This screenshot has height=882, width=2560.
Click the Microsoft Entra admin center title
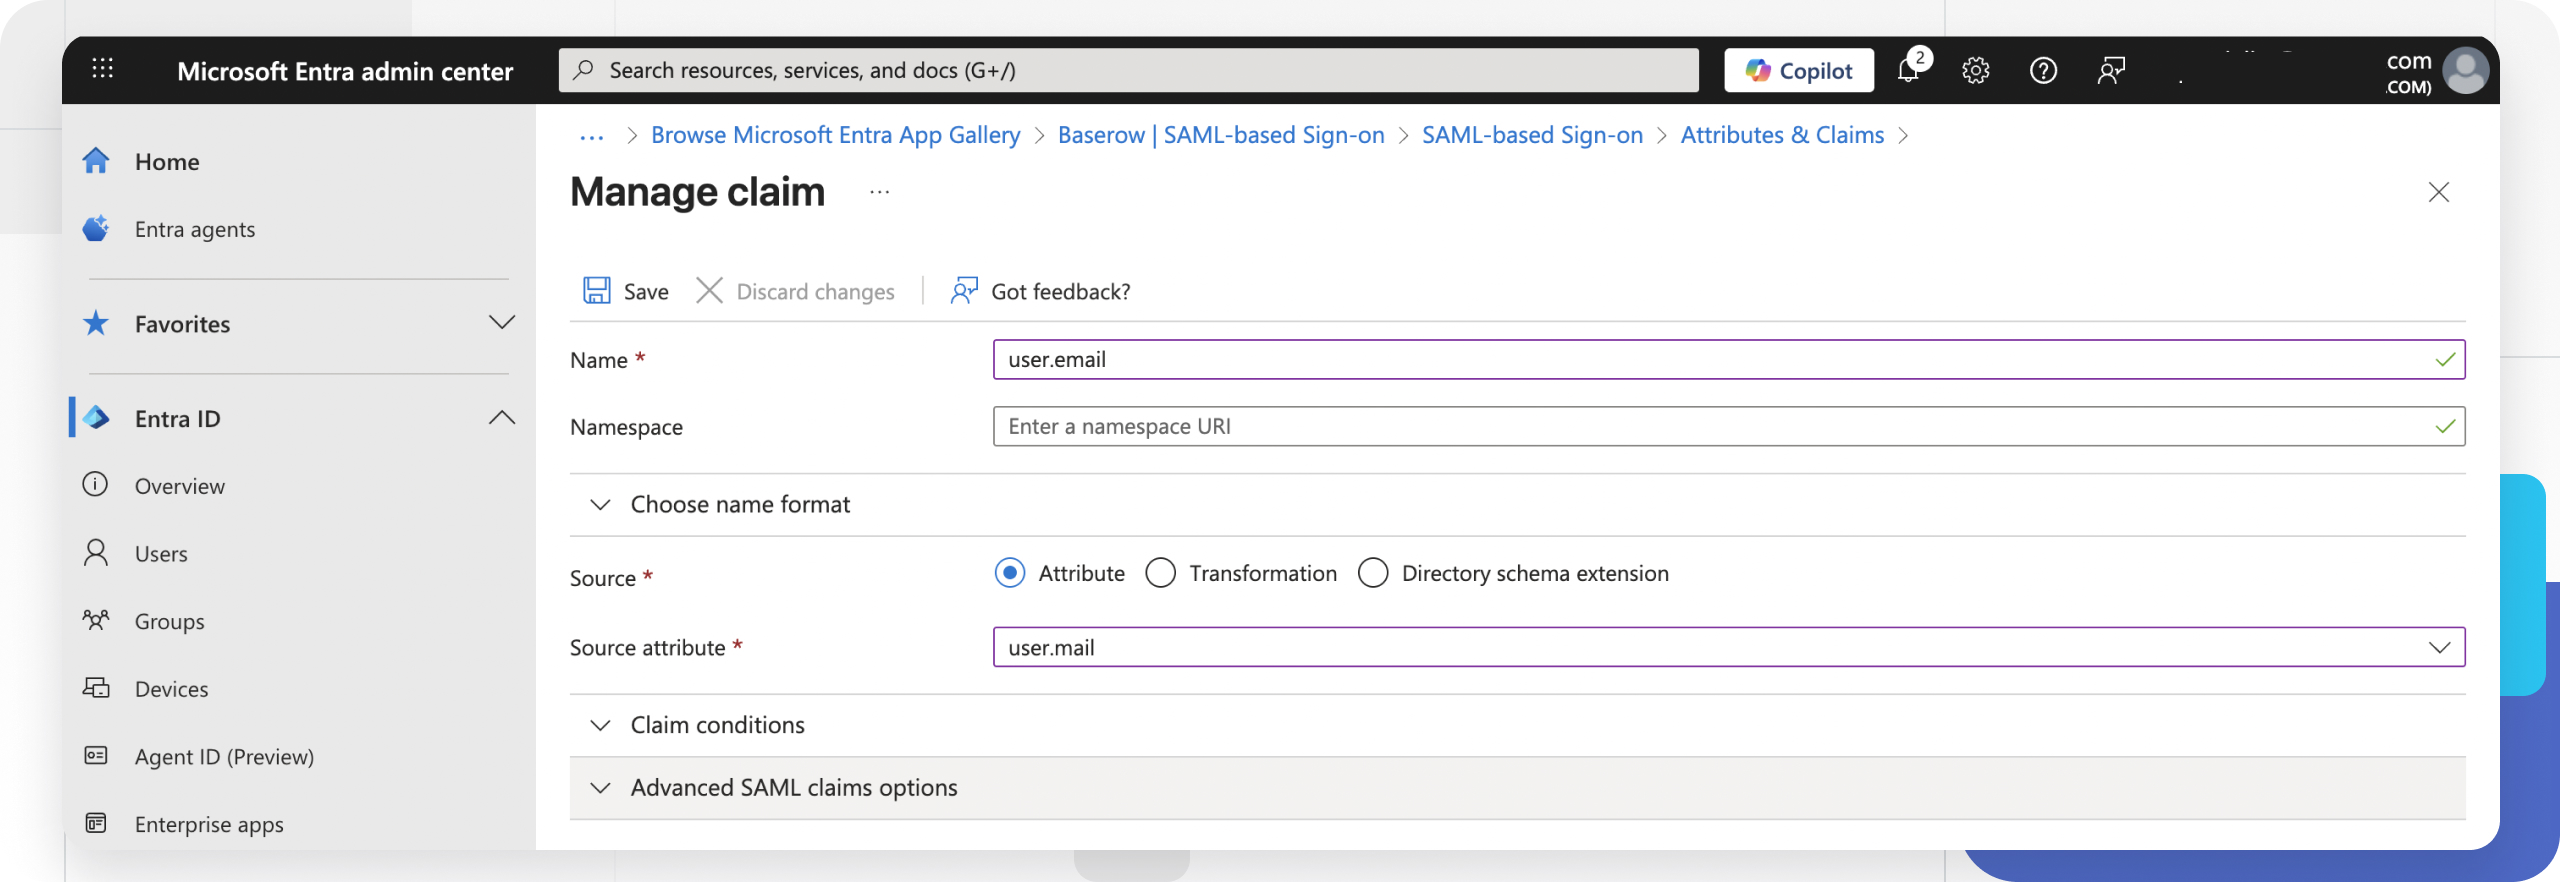coord(345,71)
